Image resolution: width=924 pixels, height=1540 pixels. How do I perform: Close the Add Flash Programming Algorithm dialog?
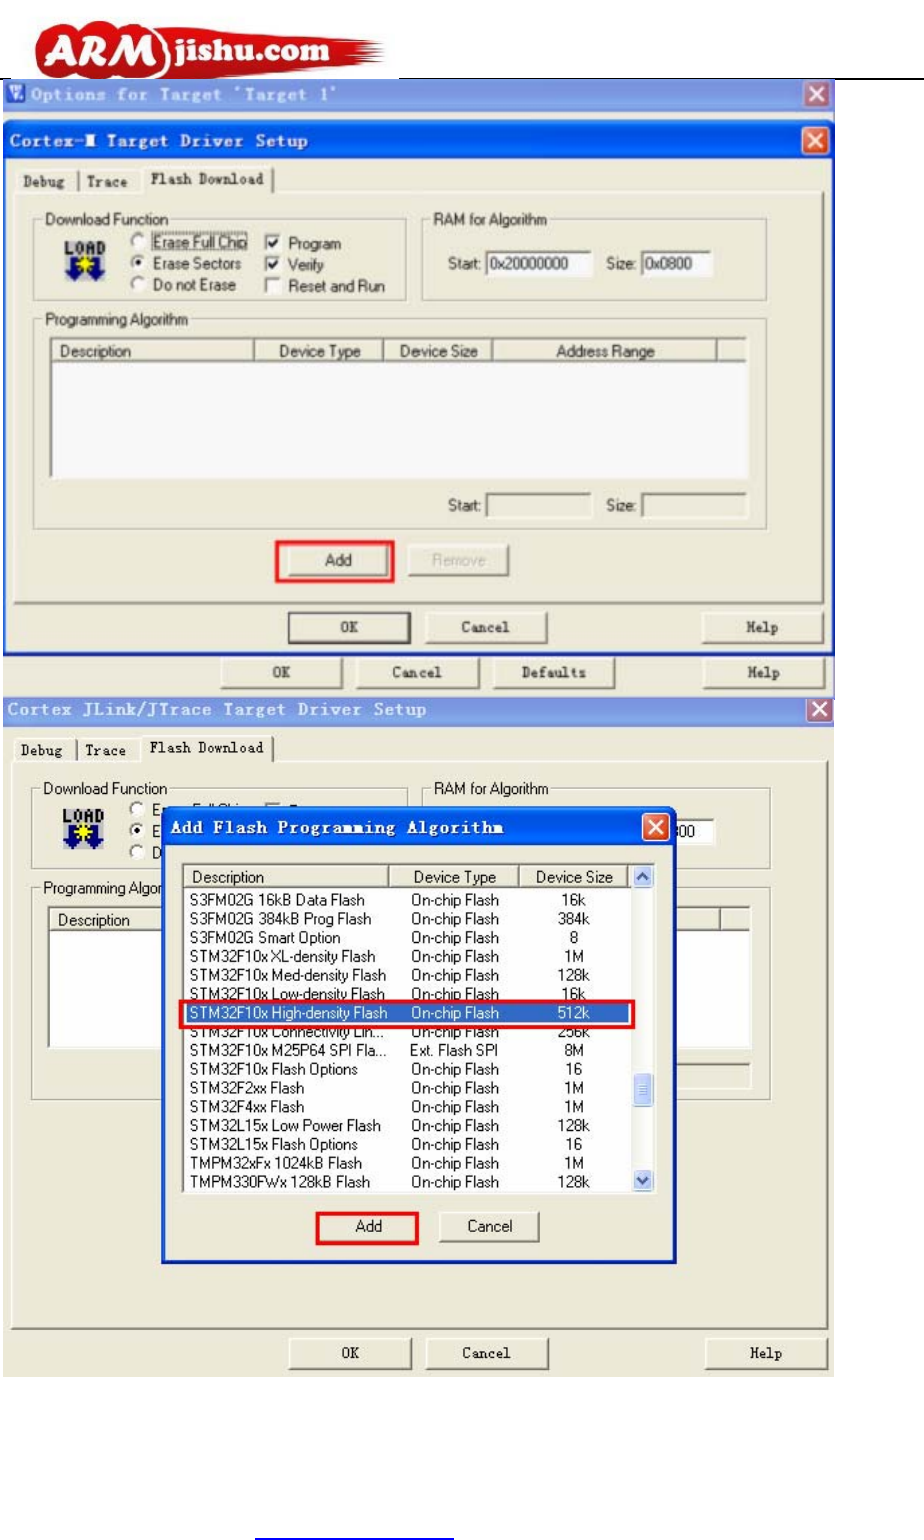click(x=655, y=827)
